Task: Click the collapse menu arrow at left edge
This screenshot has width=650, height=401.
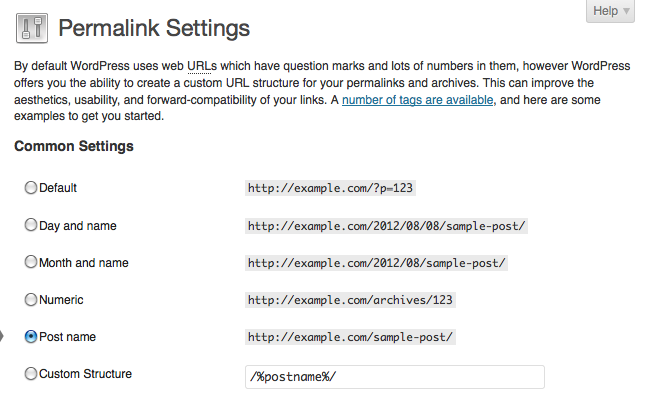Action: (x=3, y=337)
